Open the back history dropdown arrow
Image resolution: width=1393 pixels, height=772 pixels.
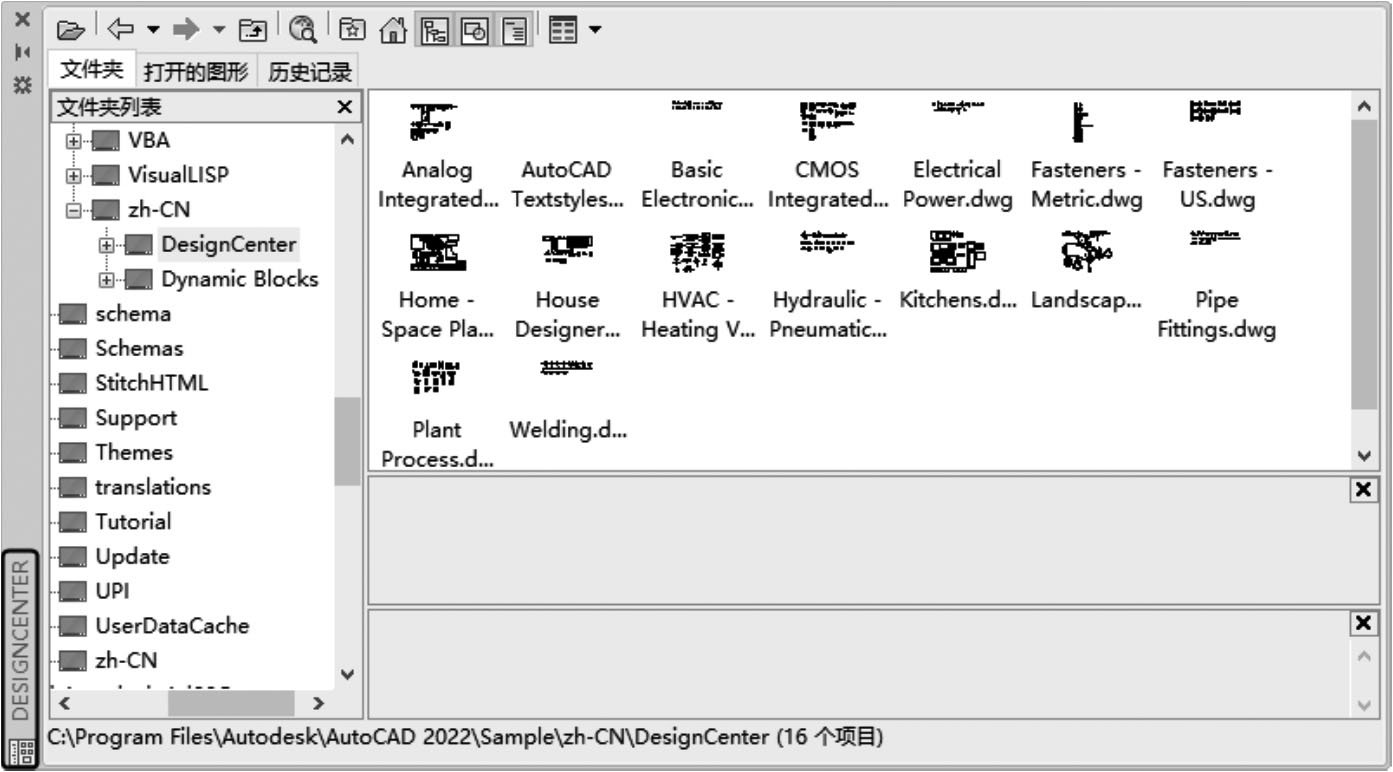tap(153, 29)
